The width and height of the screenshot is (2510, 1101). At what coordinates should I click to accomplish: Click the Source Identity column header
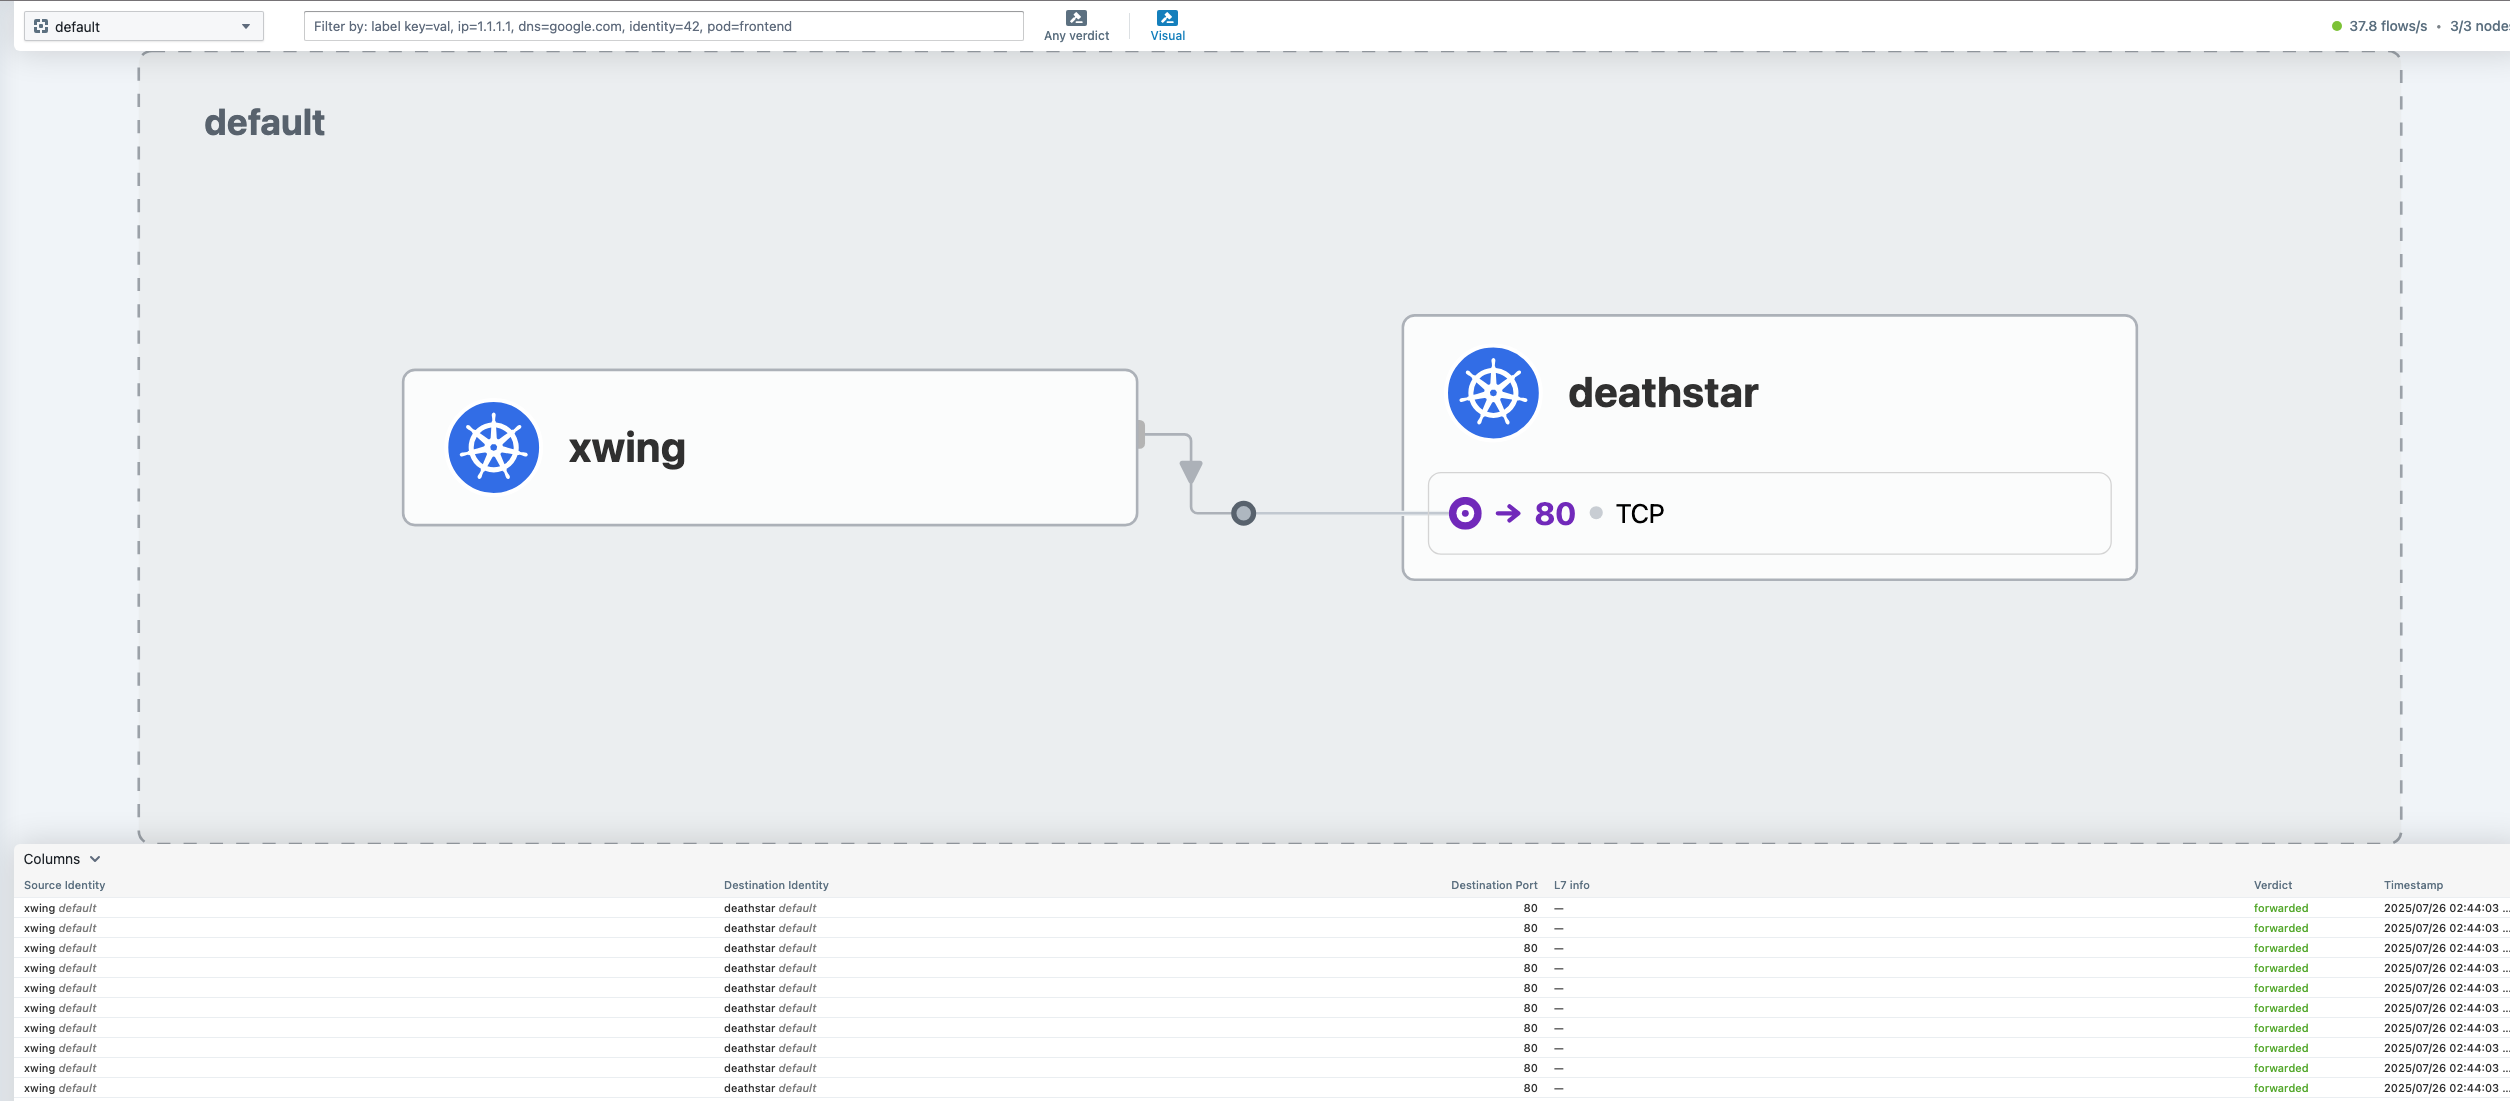point(64,885)
